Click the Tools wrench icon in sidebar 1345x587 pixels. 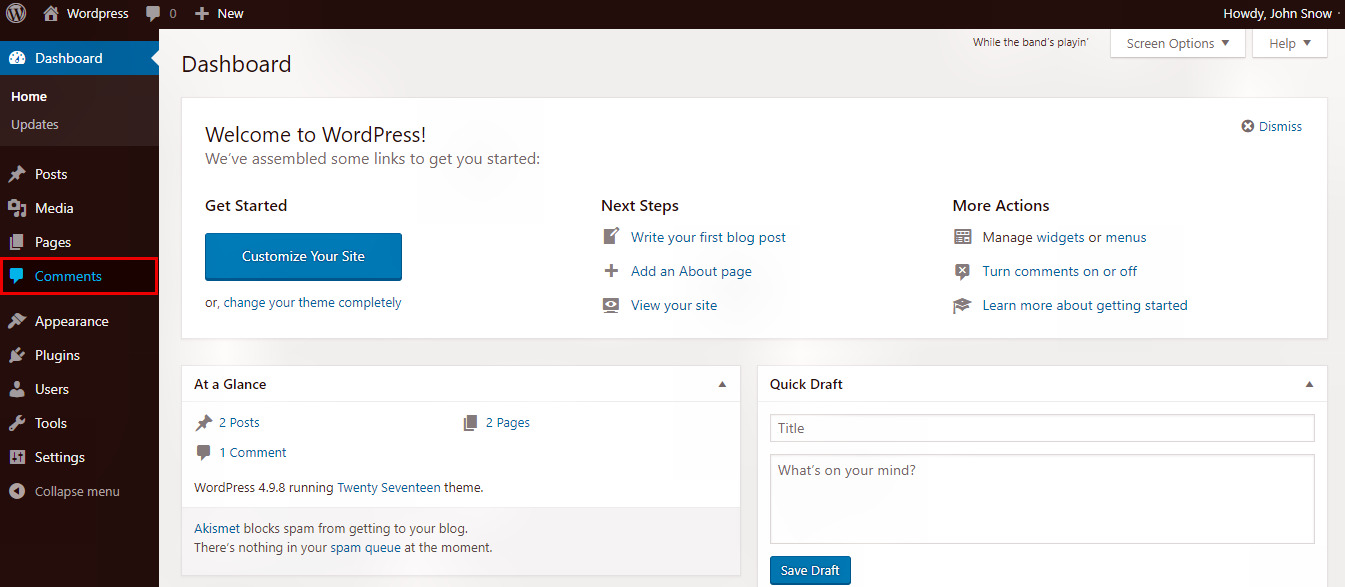coord(17,423)
